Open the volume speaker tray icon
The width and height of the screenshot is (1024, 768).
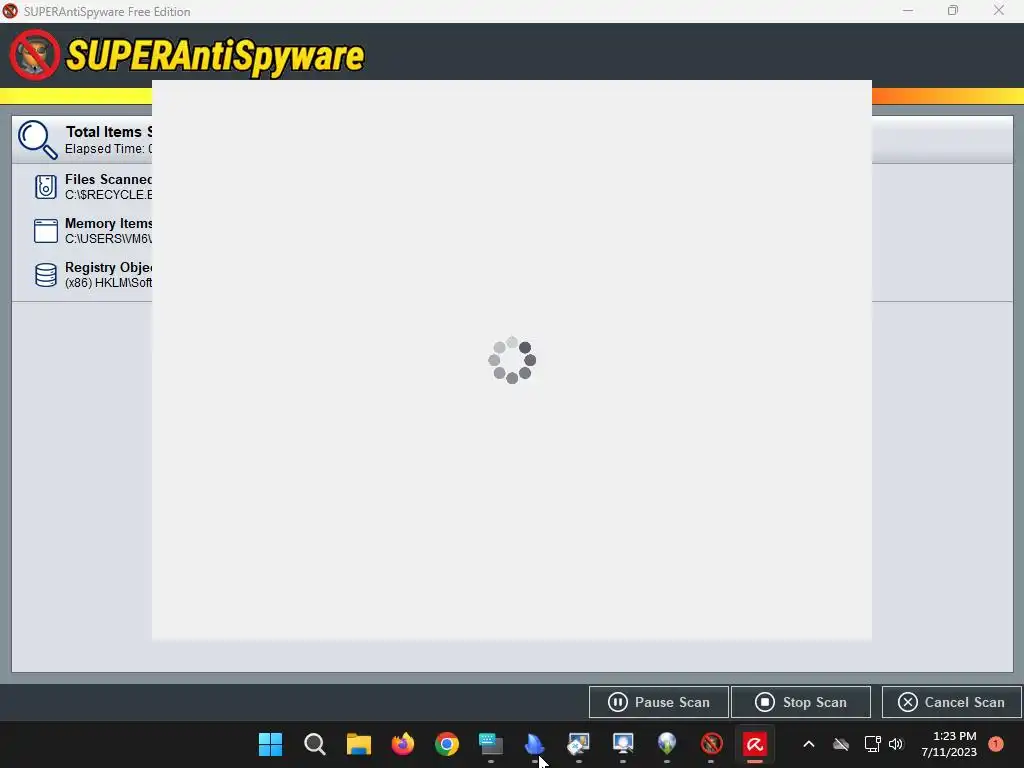(896, 744)
